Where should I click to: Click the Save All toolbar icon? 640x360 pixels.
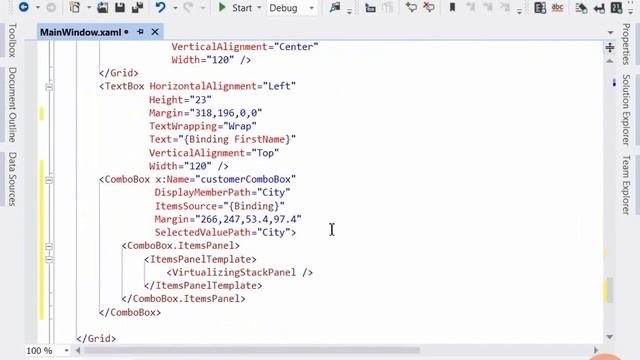(x=138, y=7)
